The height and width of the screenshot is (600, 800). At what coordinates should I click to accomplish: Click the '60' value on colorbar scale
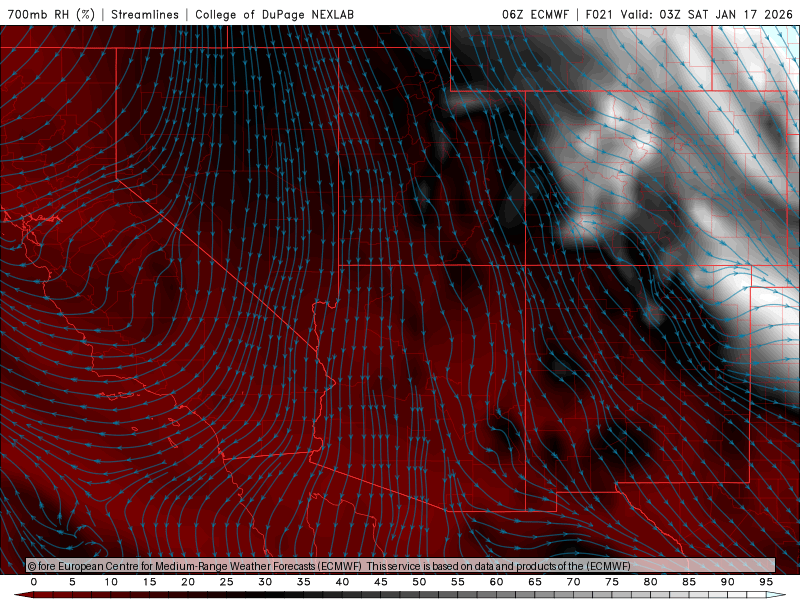(496, 582)
